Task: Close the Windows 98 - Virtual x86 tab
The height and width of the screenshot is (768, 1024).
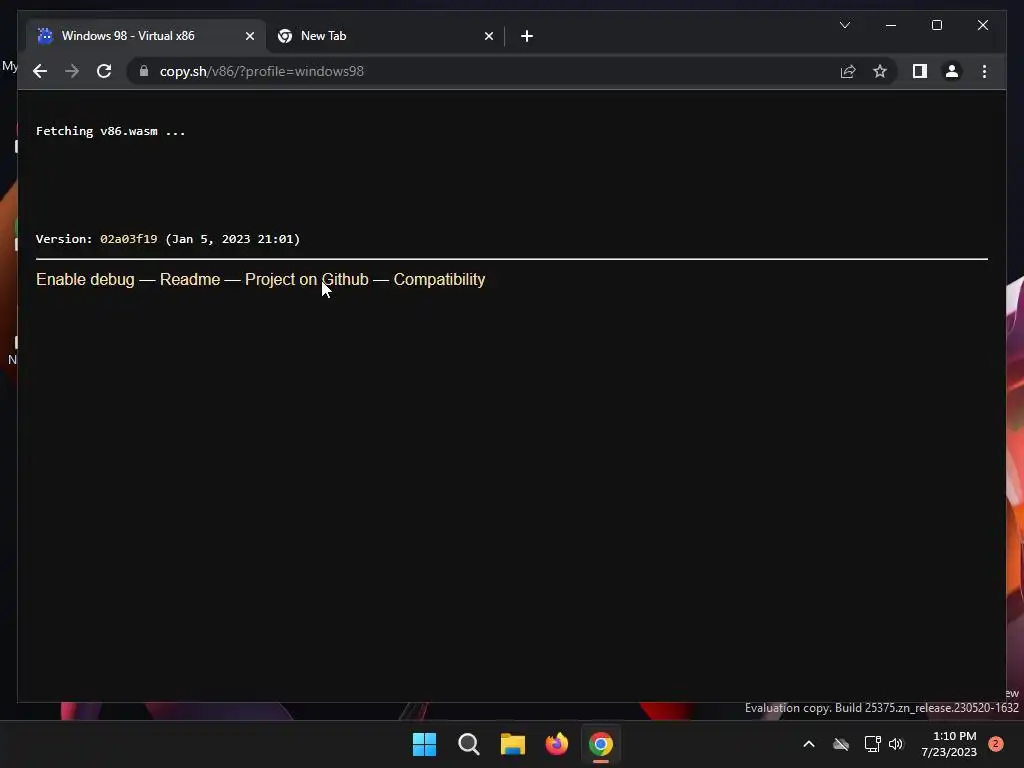Action: 249,36
